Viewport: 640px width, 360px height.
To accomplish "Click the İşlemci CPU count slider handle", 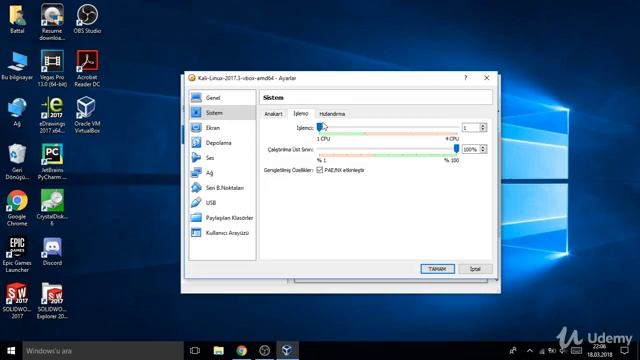I will (x=320, y=127).
